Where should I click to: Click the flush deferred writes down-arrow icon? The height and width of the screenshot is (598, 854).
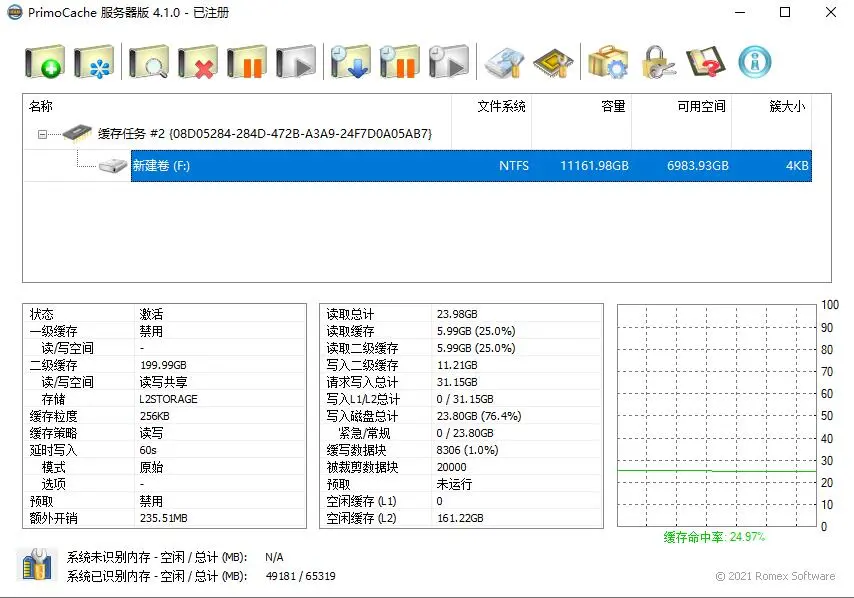tap(351, 62)
